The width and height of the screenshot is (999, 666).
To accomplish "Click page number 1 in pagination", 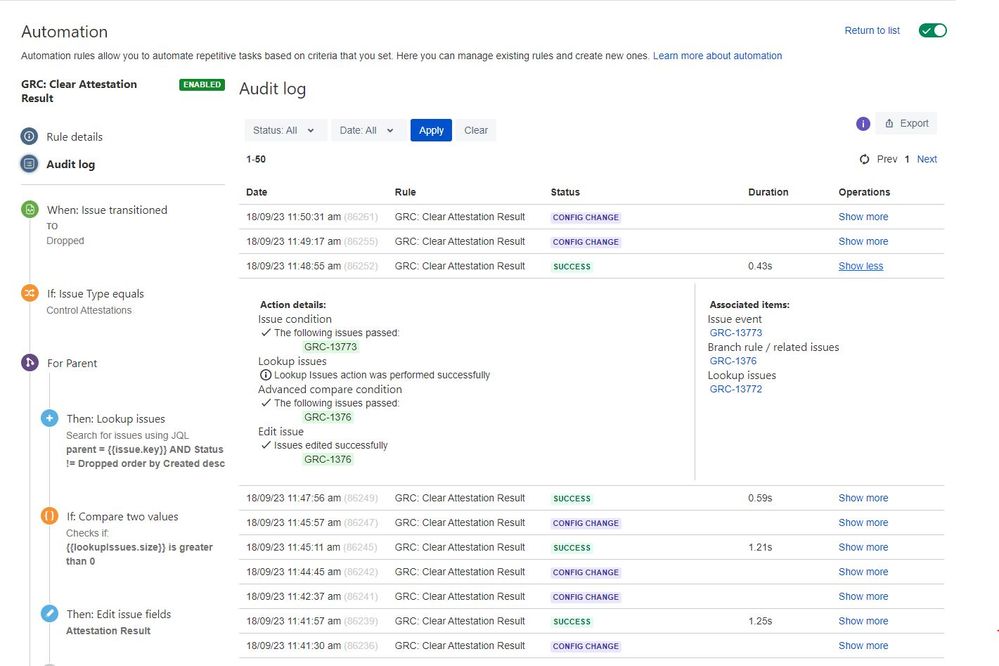I will point(907,159).
